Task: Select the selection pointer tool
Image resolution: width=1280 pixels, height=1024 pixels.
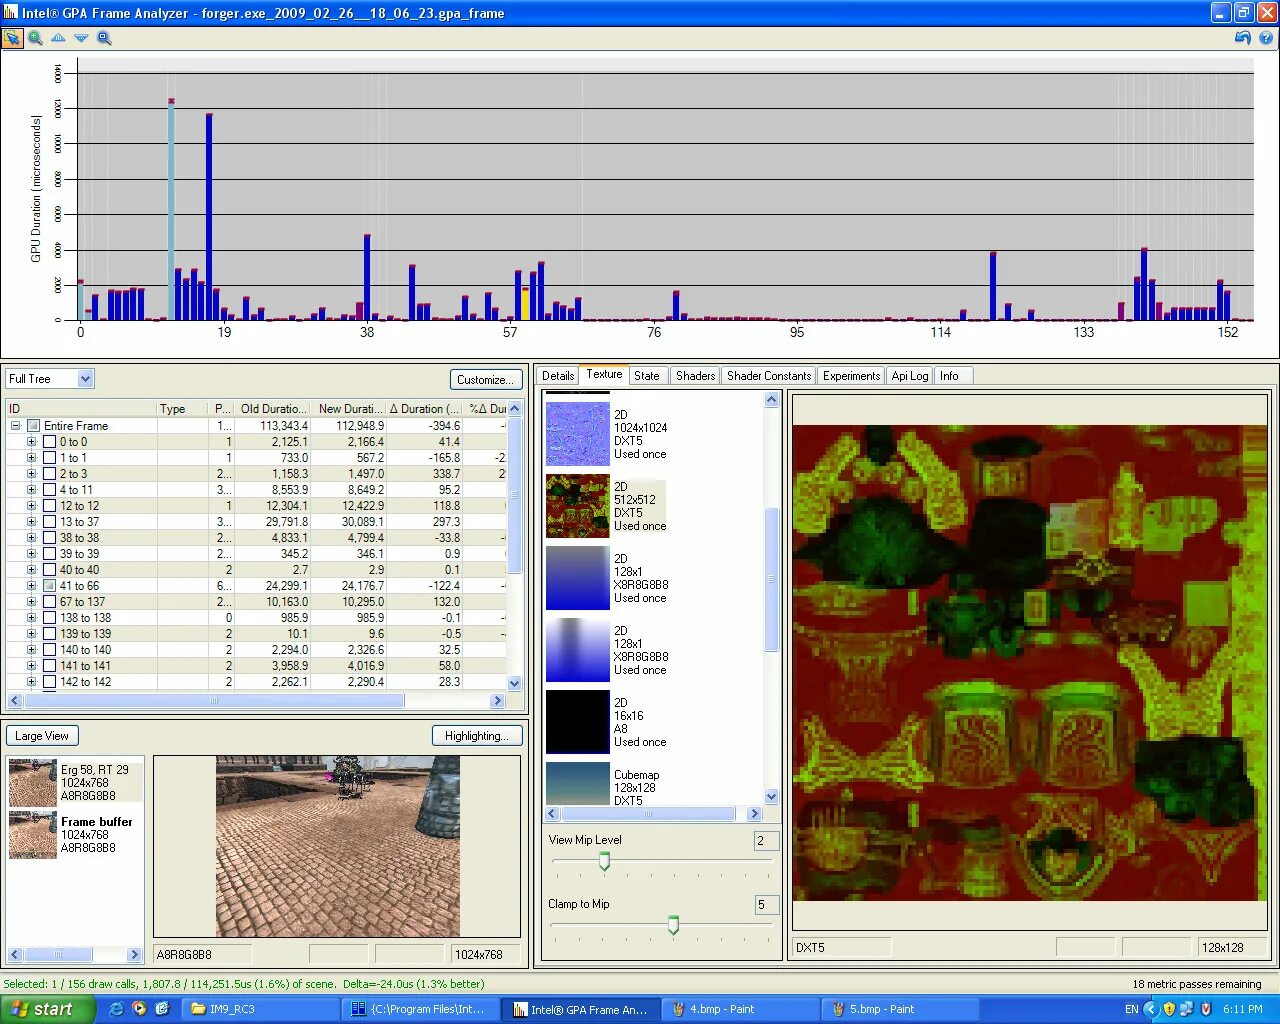Action: pyautogui.click(x=12, y=38)
